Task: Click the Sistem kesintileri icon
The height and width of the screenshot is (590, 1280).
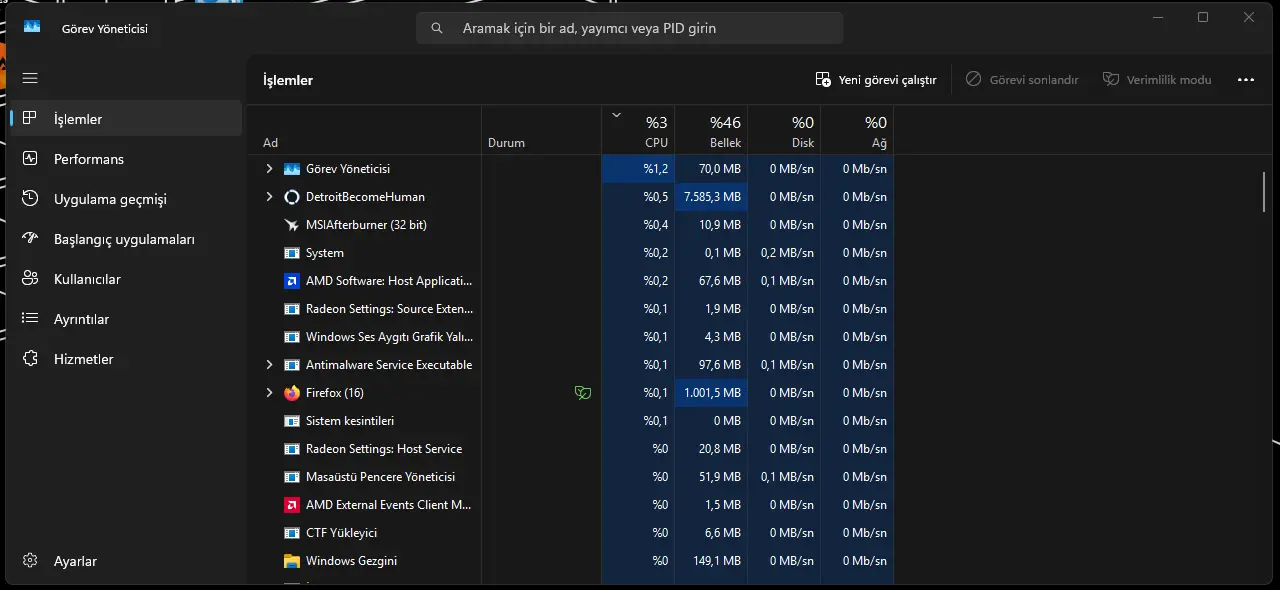Action: coord(292,421)
